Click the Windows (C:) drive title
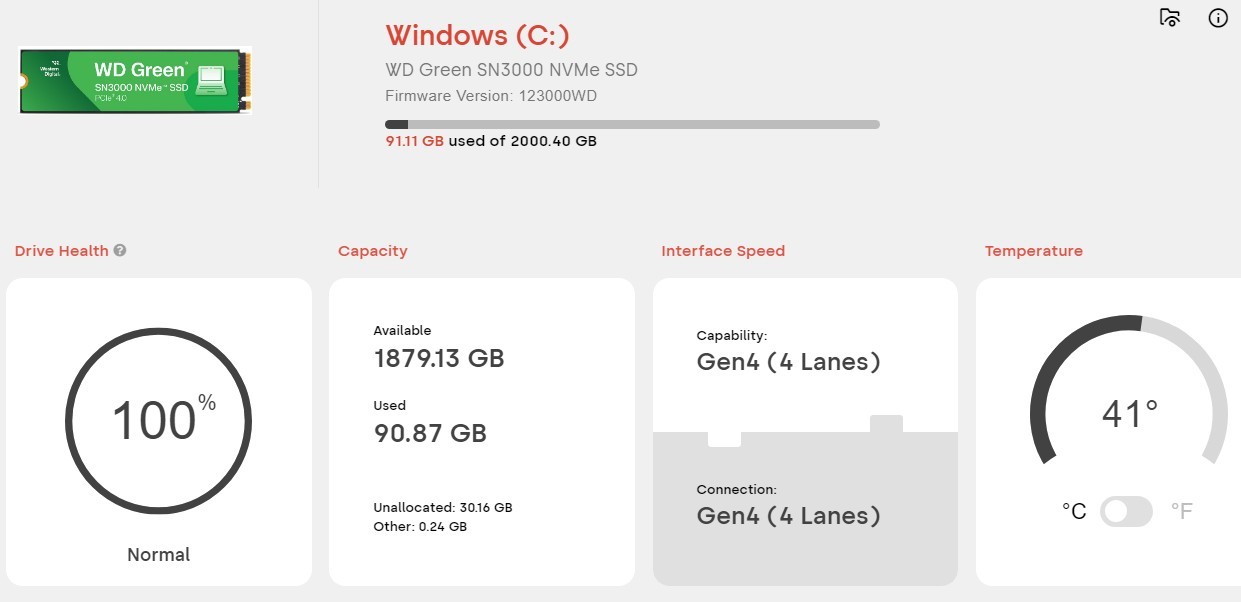The width and height of the screenshot is (1241, 602). coord(477,35)
